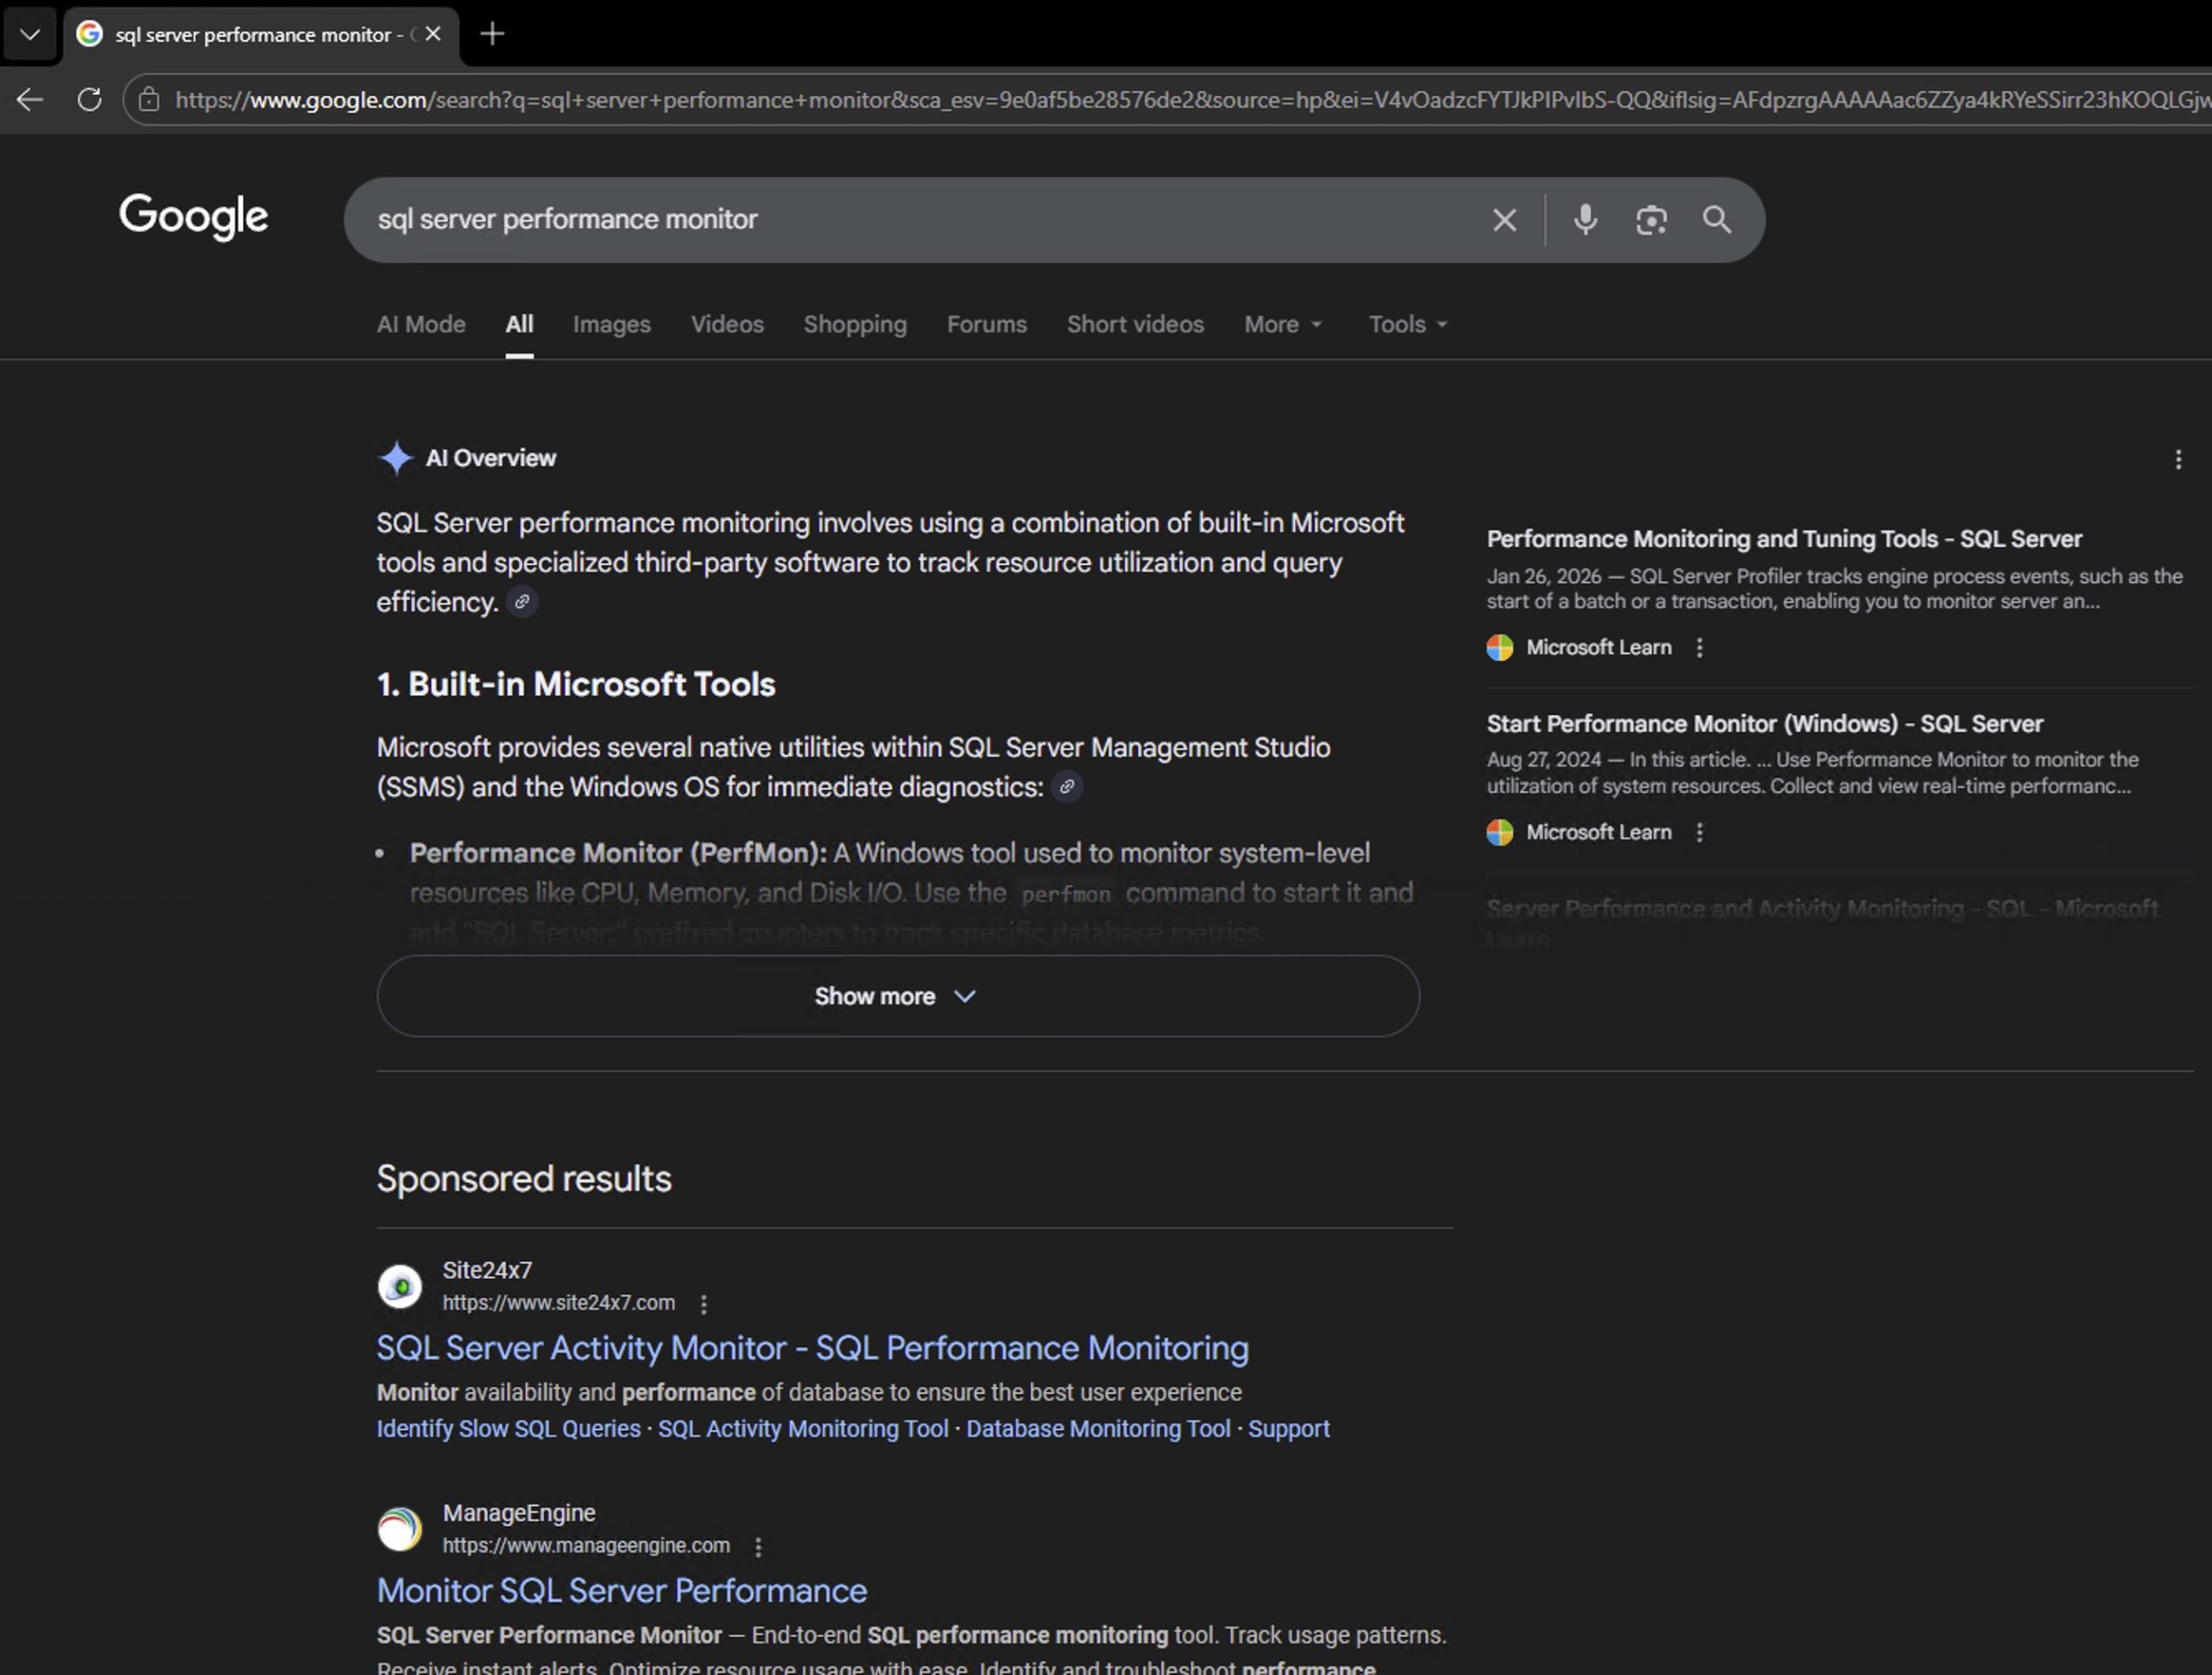The height and width of the screenshot is (1675, 2212).
Task: Switch to the AI Mode tab
Action: click(x=421, y=324)
